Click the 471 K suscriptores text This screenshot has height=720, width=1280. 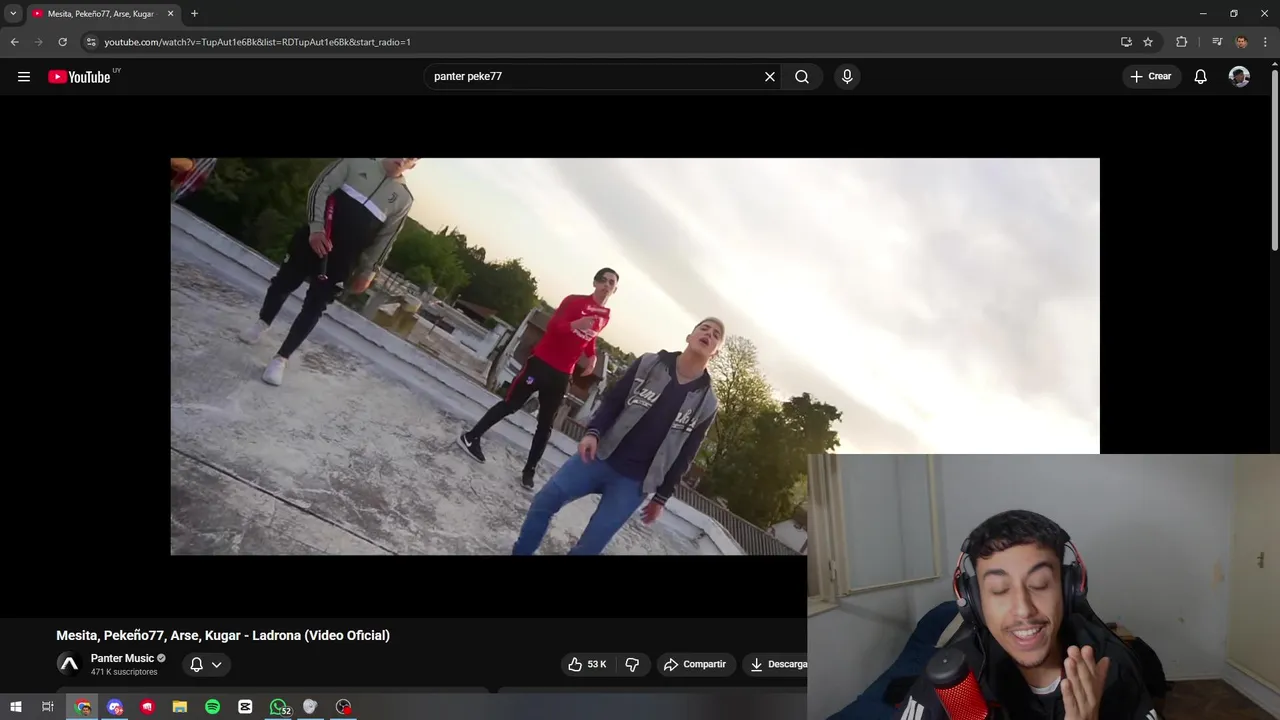(x=124, y=672)
